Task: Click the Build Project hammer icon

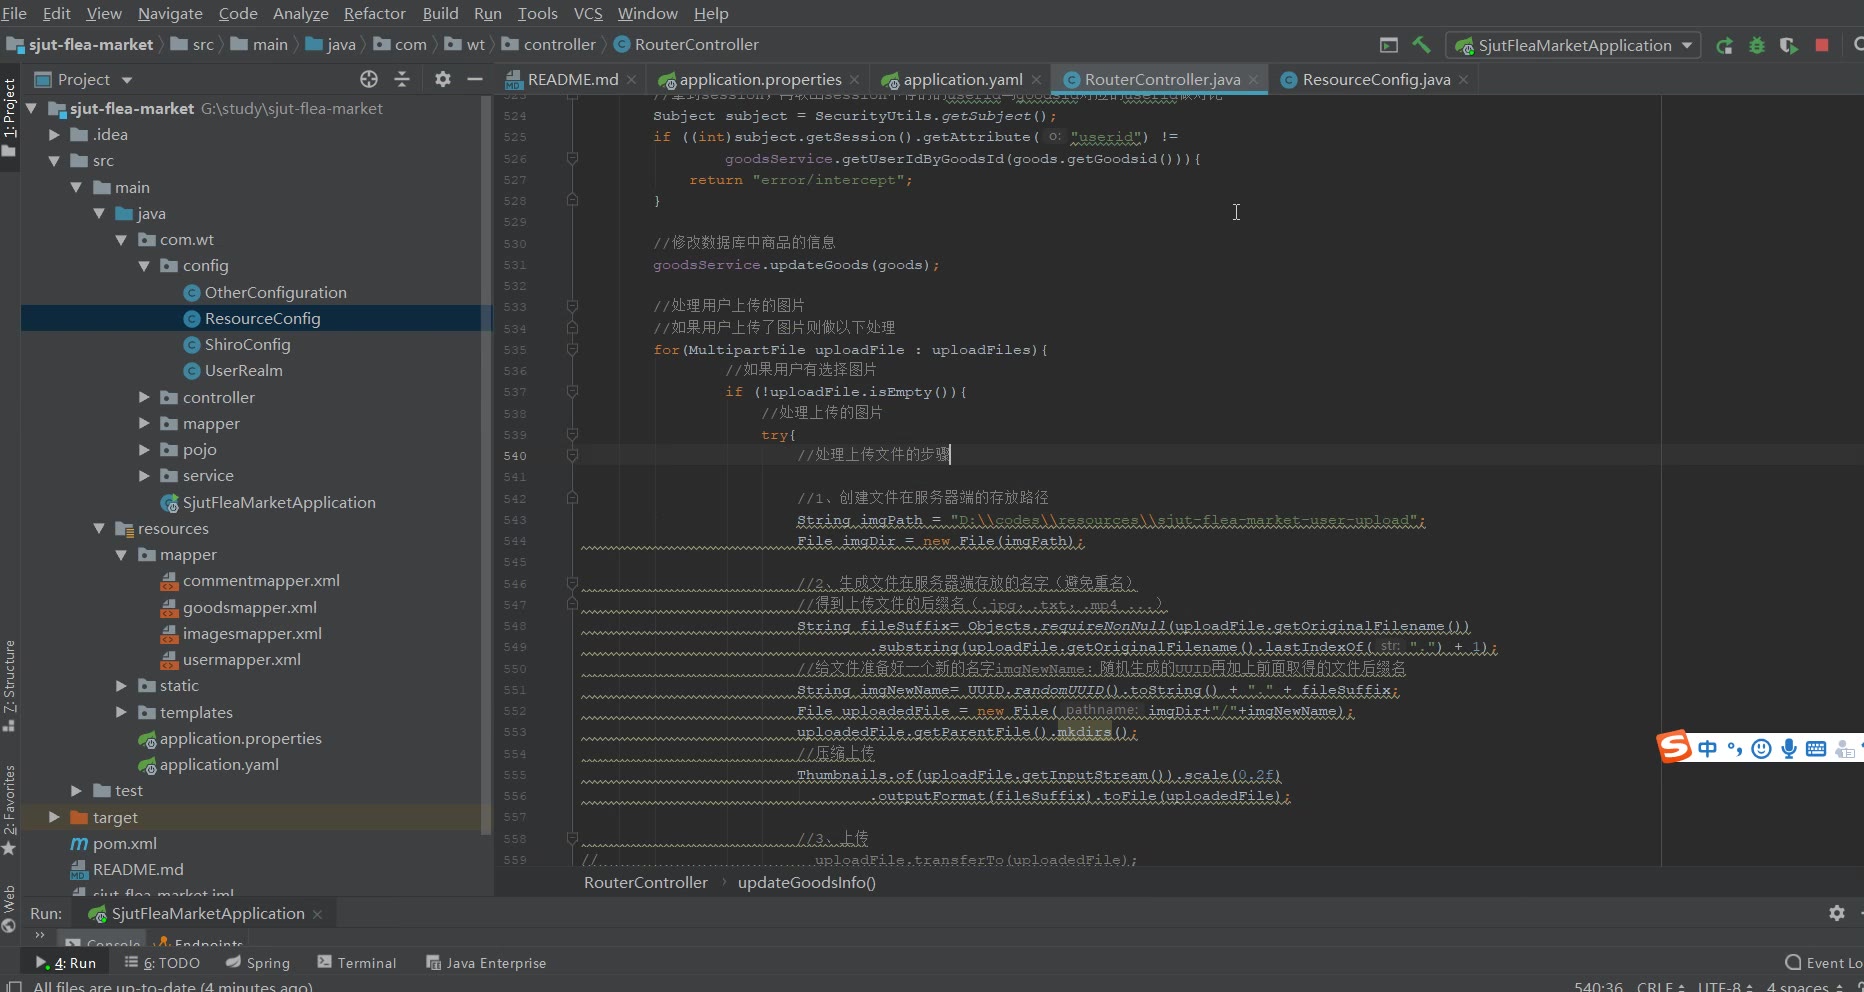Action: tap(1421, 45)
